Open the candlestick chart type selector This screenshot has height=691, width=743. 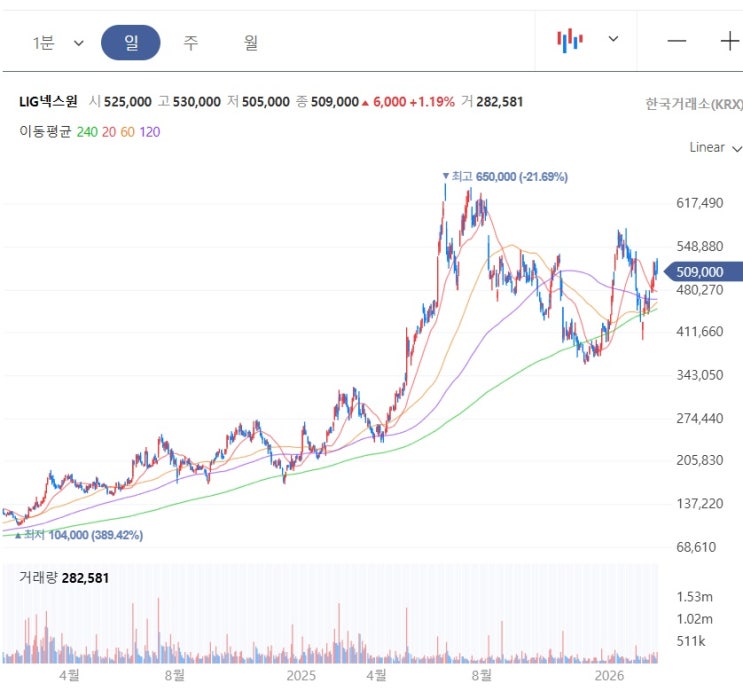[570, 41]
